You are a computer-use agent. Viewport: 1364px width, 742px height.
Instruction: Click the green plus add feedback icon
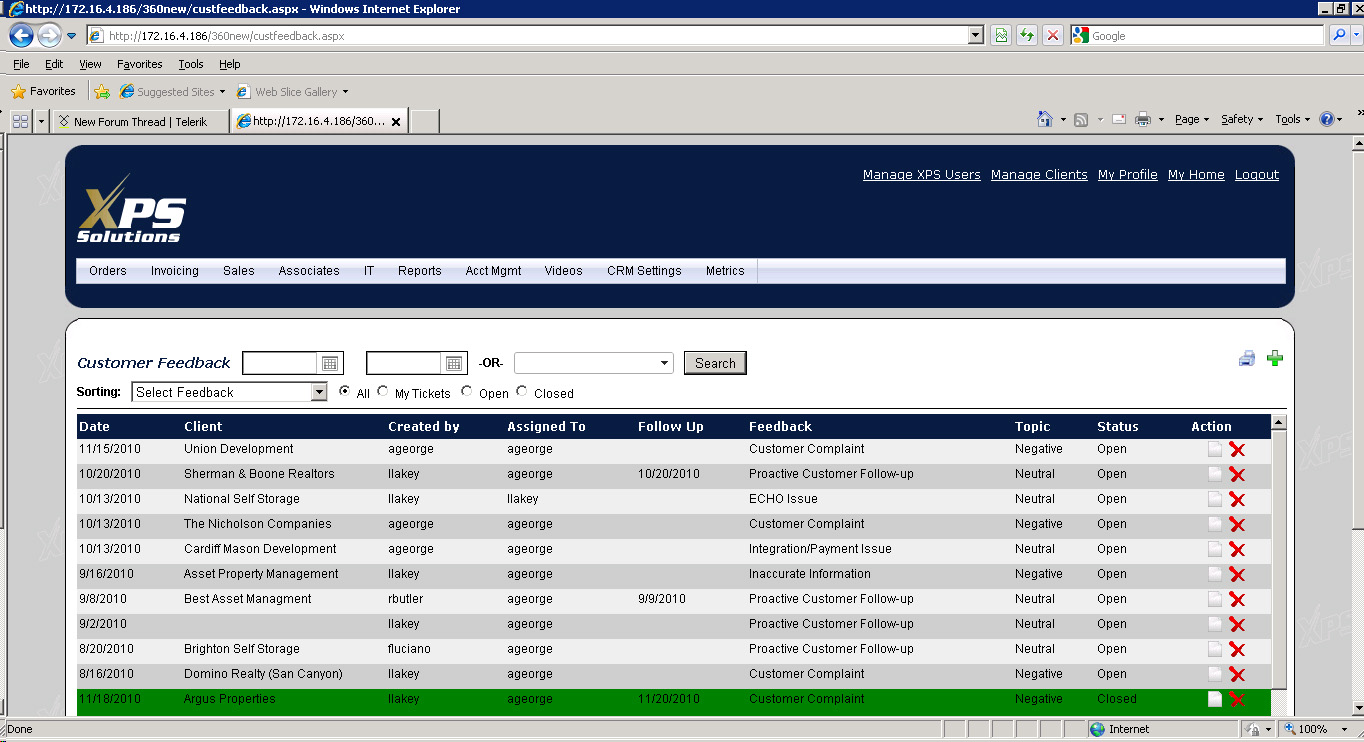pyautogui.click(x=1275, y=359)
